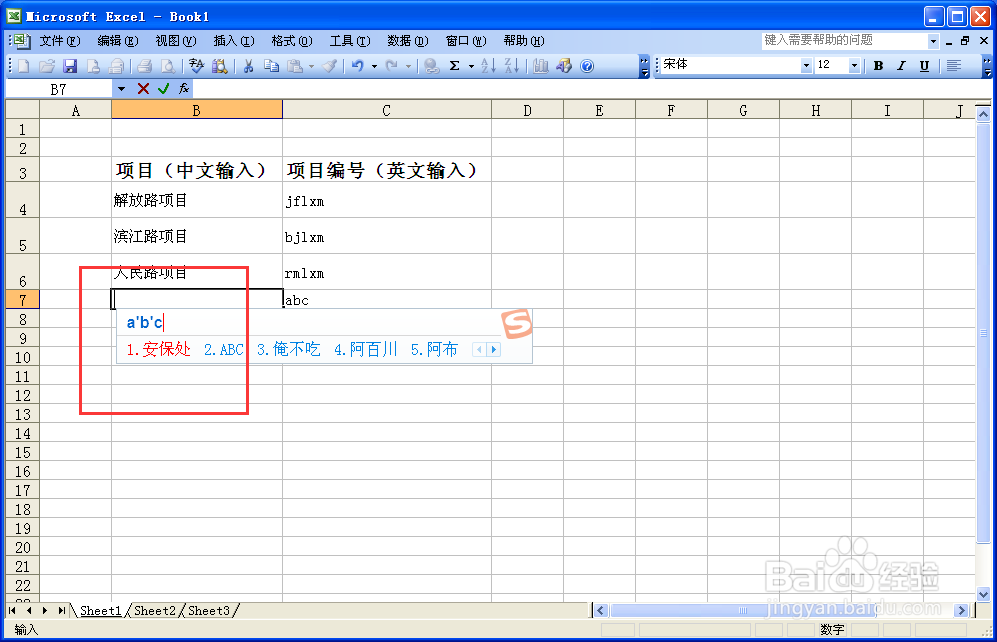Choose IME candidate 5 阿布
Screen dimensions: 997x642
coord(434,349)
